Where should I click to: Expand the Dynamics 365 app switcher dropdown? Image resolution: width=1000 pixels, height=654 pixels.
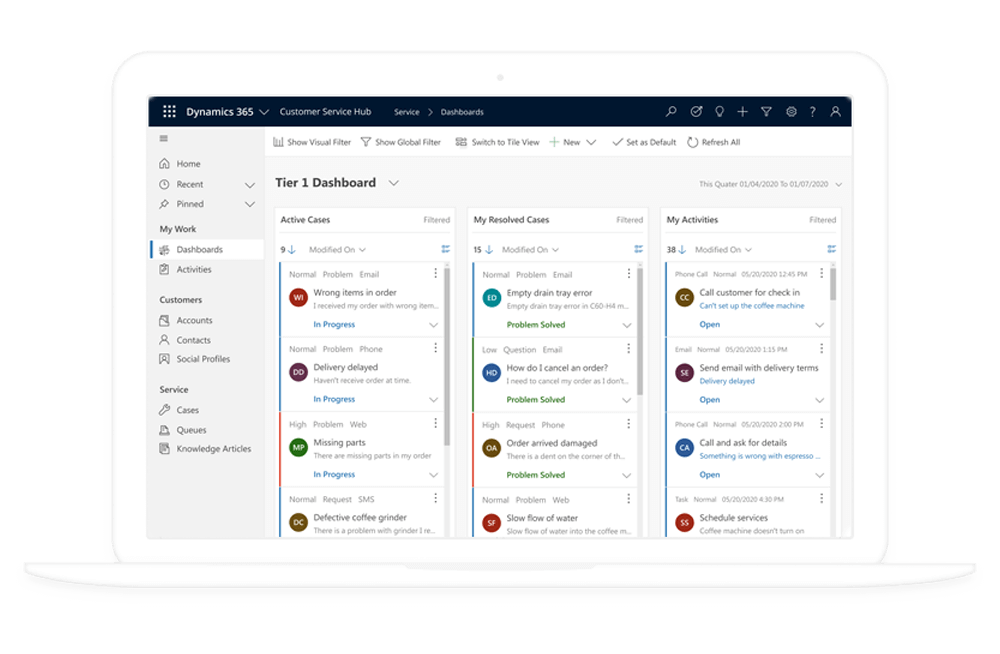[x=264, y=112]
